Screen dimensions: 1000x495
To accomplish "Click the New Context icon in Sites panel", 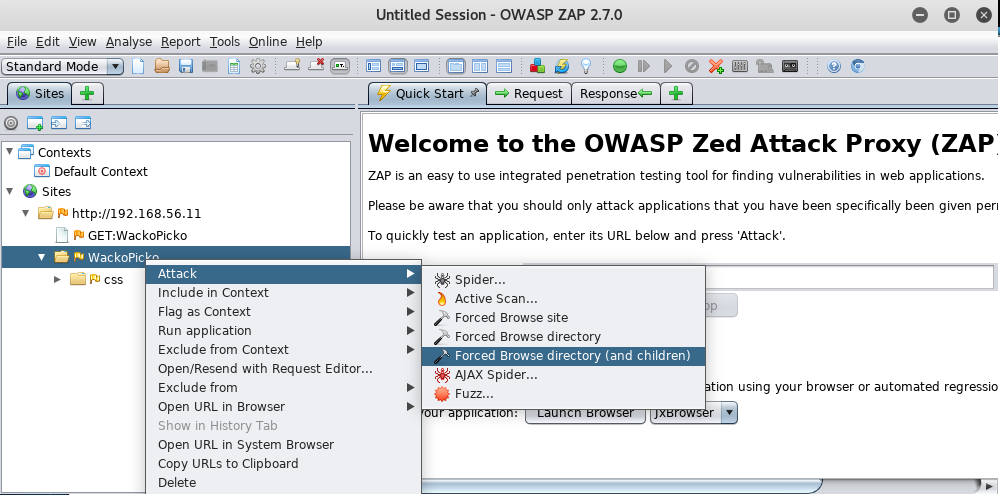I will point(34,123).
